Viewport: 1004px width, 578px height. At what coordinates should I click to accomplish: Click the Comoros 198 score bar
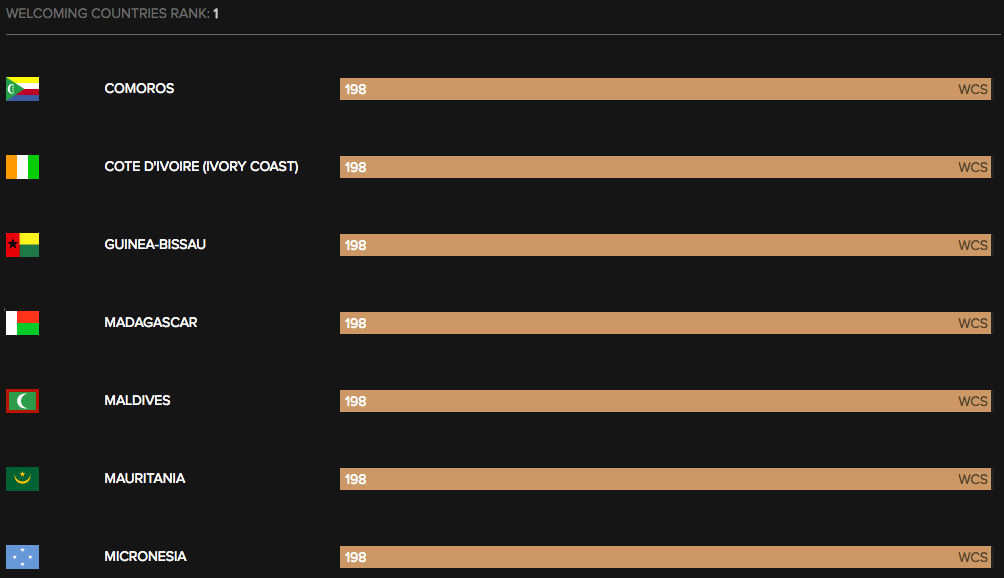click(665, 89)
